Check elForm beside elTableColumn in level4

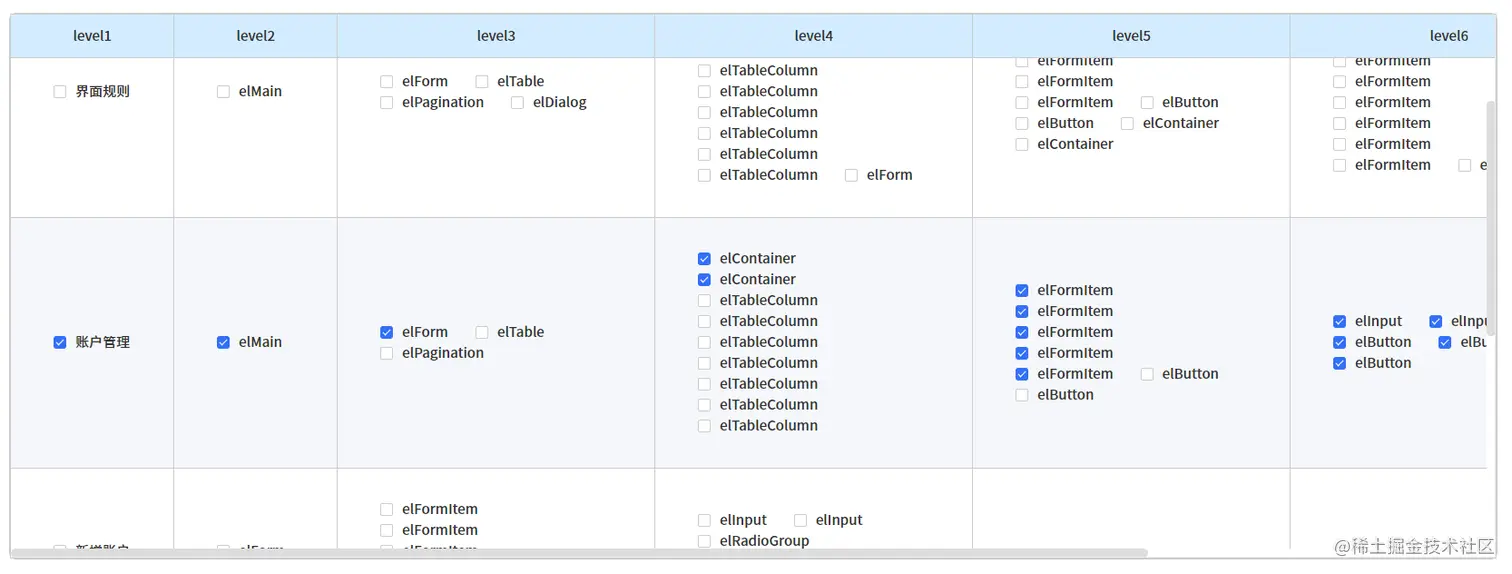851,176
